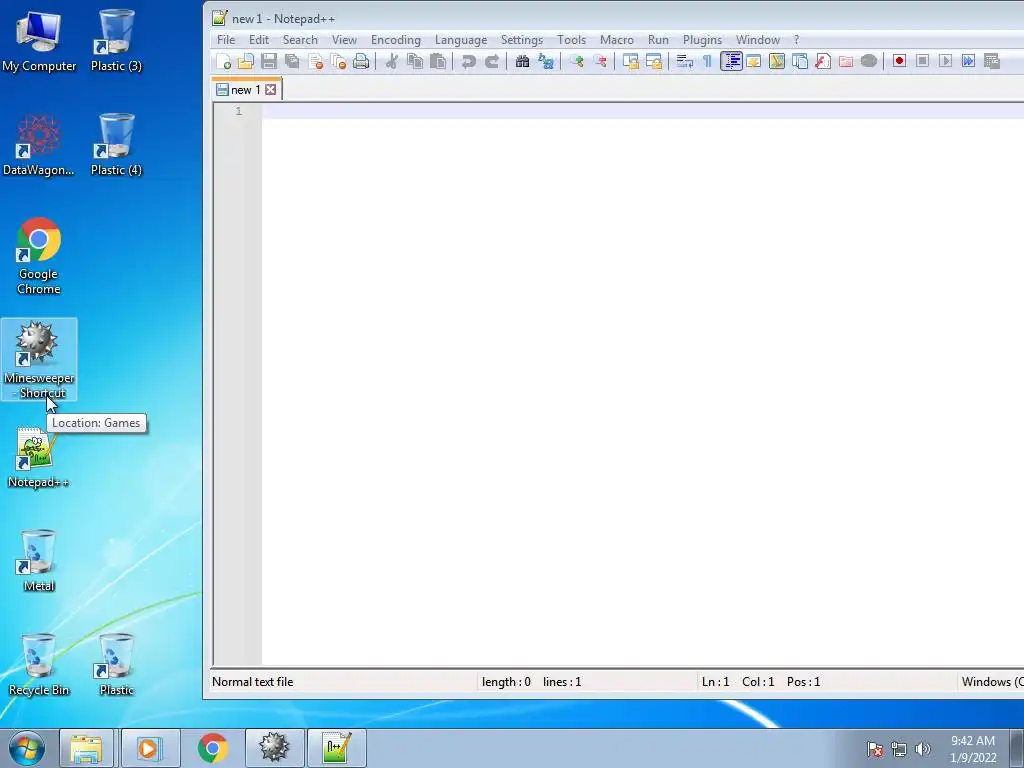Image resolution: width=1024 pixels, height=768 pixels.
Task: Select the My Computer desktop icon
Action: [39, 40]
